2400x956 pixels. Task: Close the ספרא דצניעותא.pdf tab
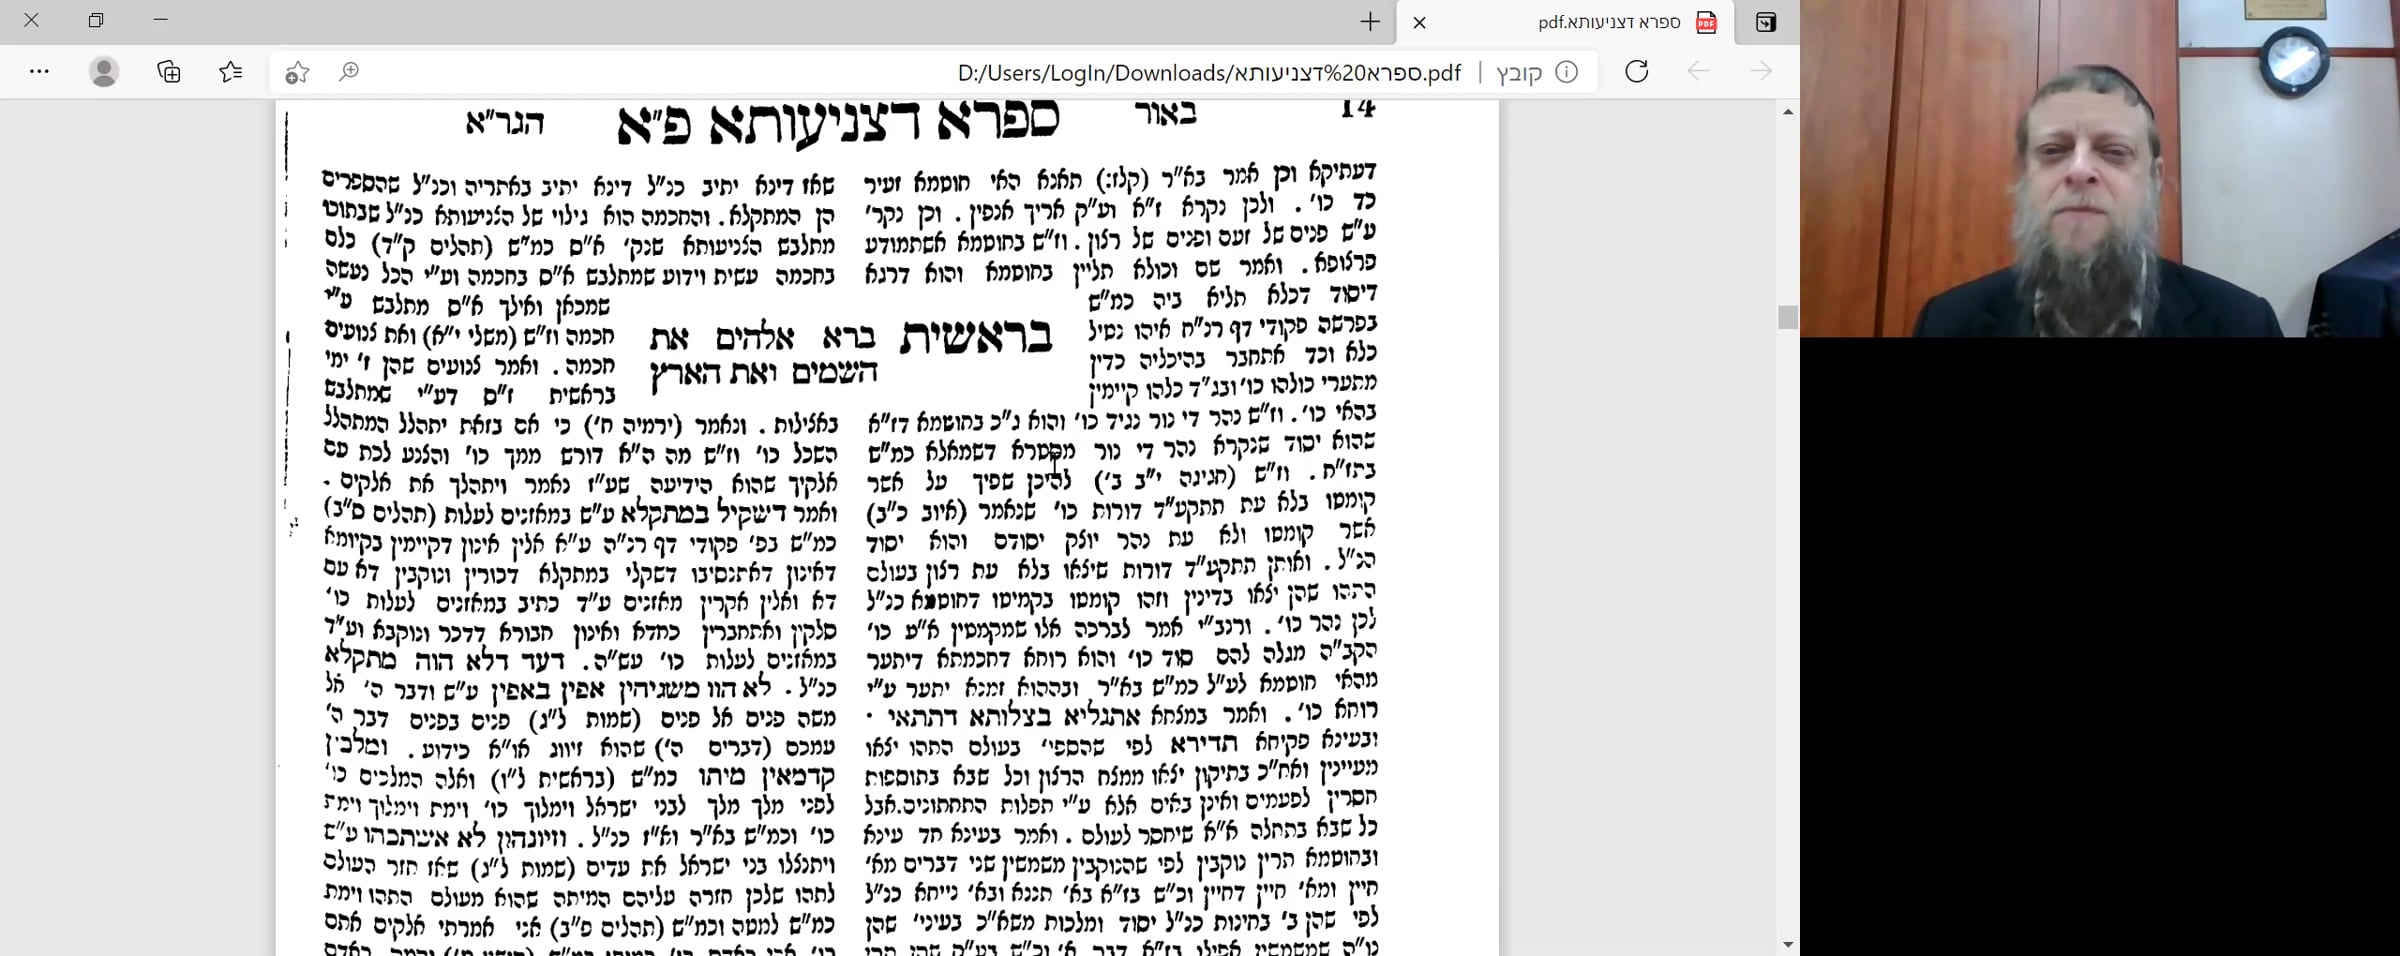coord(1419,22)
